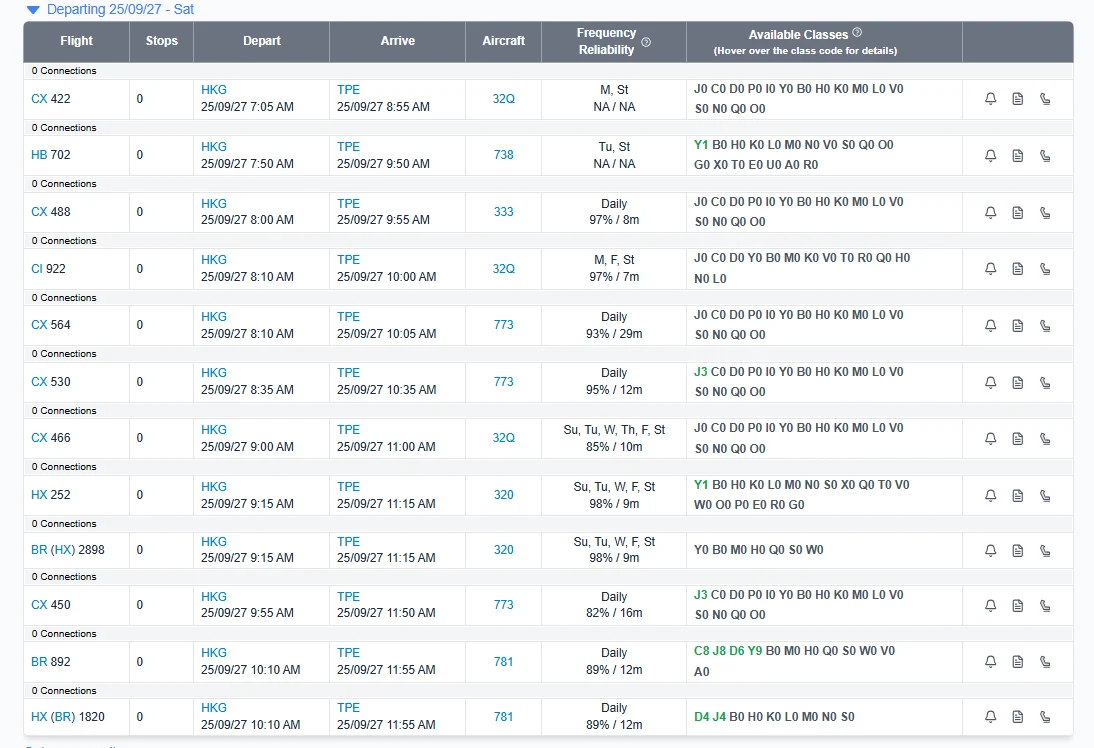This screenshot has width=1094, height=748.
Task: Click green J3 class code for CX 450
Action: [700, 595]
